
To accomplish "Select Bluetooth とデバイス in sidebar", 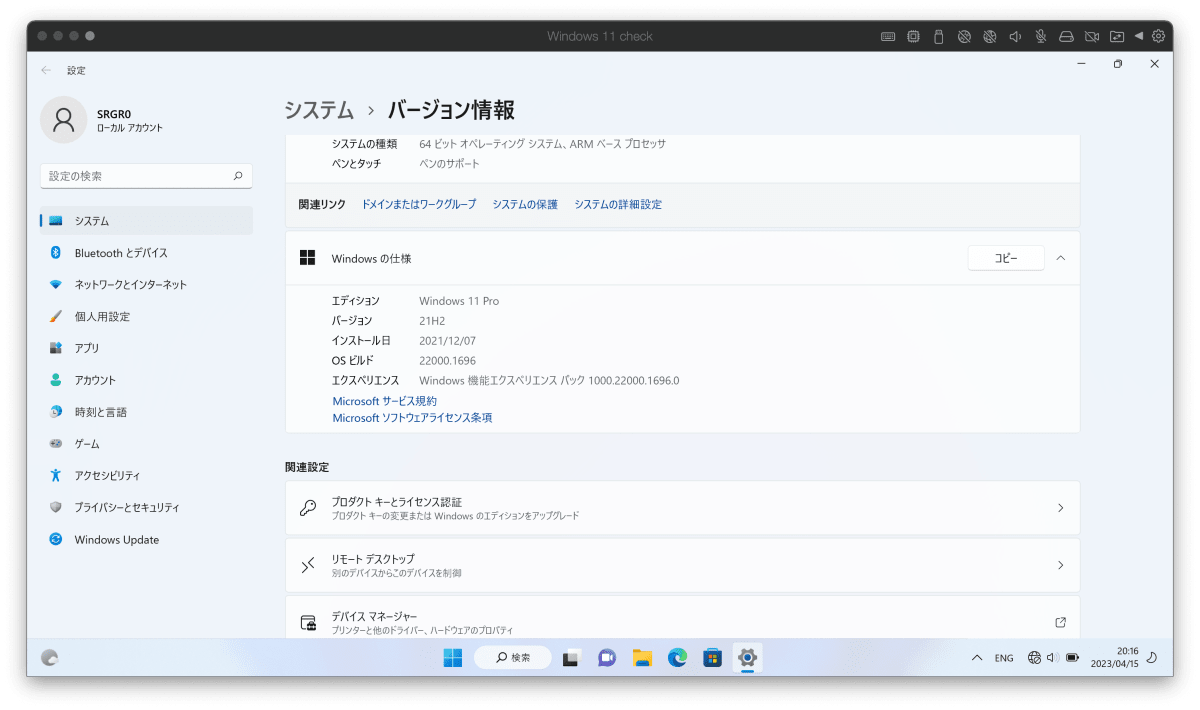I will point(146,253).
